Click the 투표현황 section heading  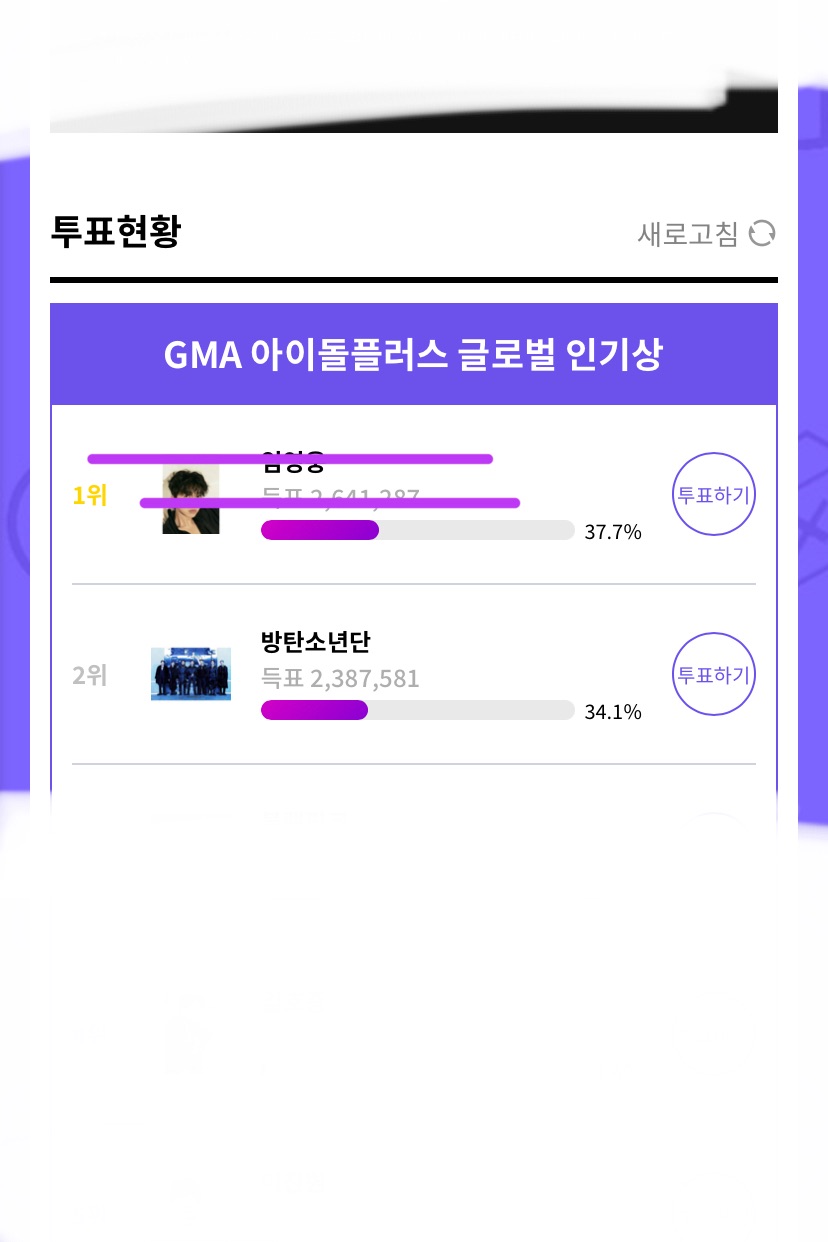pos(115,233)
